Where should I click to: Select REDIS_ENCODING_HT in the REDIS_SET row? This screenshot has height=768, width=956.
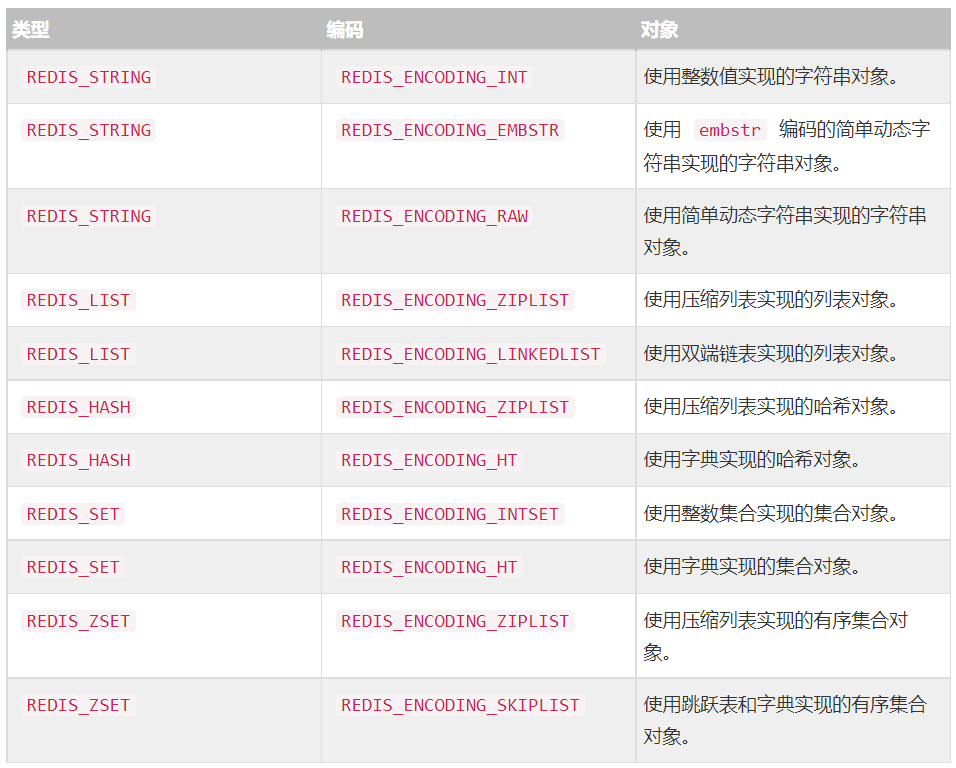coord(429,567)
